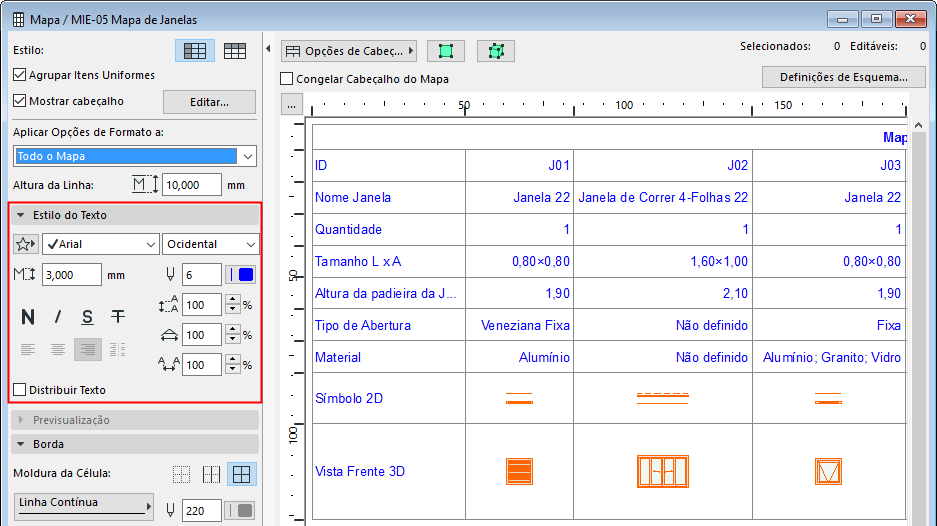Select cell Janela de Correr 4-Folhas 22

pos(663,197)
